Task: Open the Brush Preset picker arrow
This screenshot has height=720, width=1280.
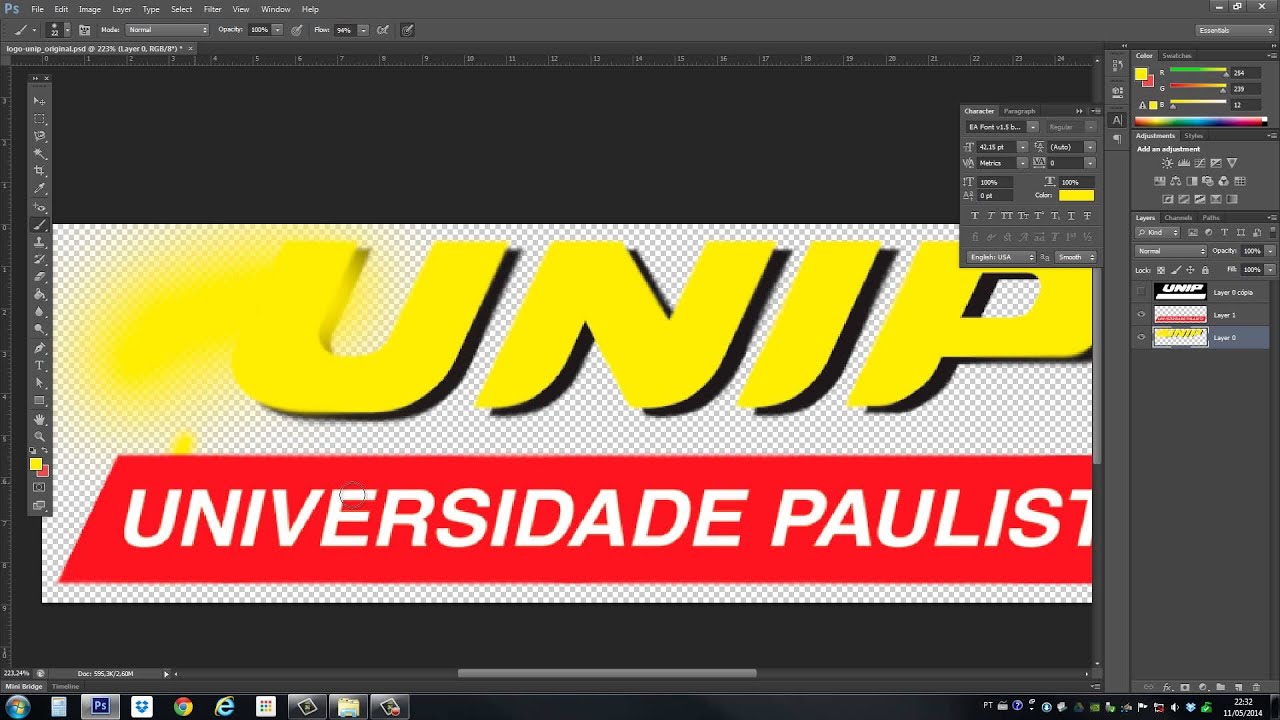Action: [x=67, y=30]
